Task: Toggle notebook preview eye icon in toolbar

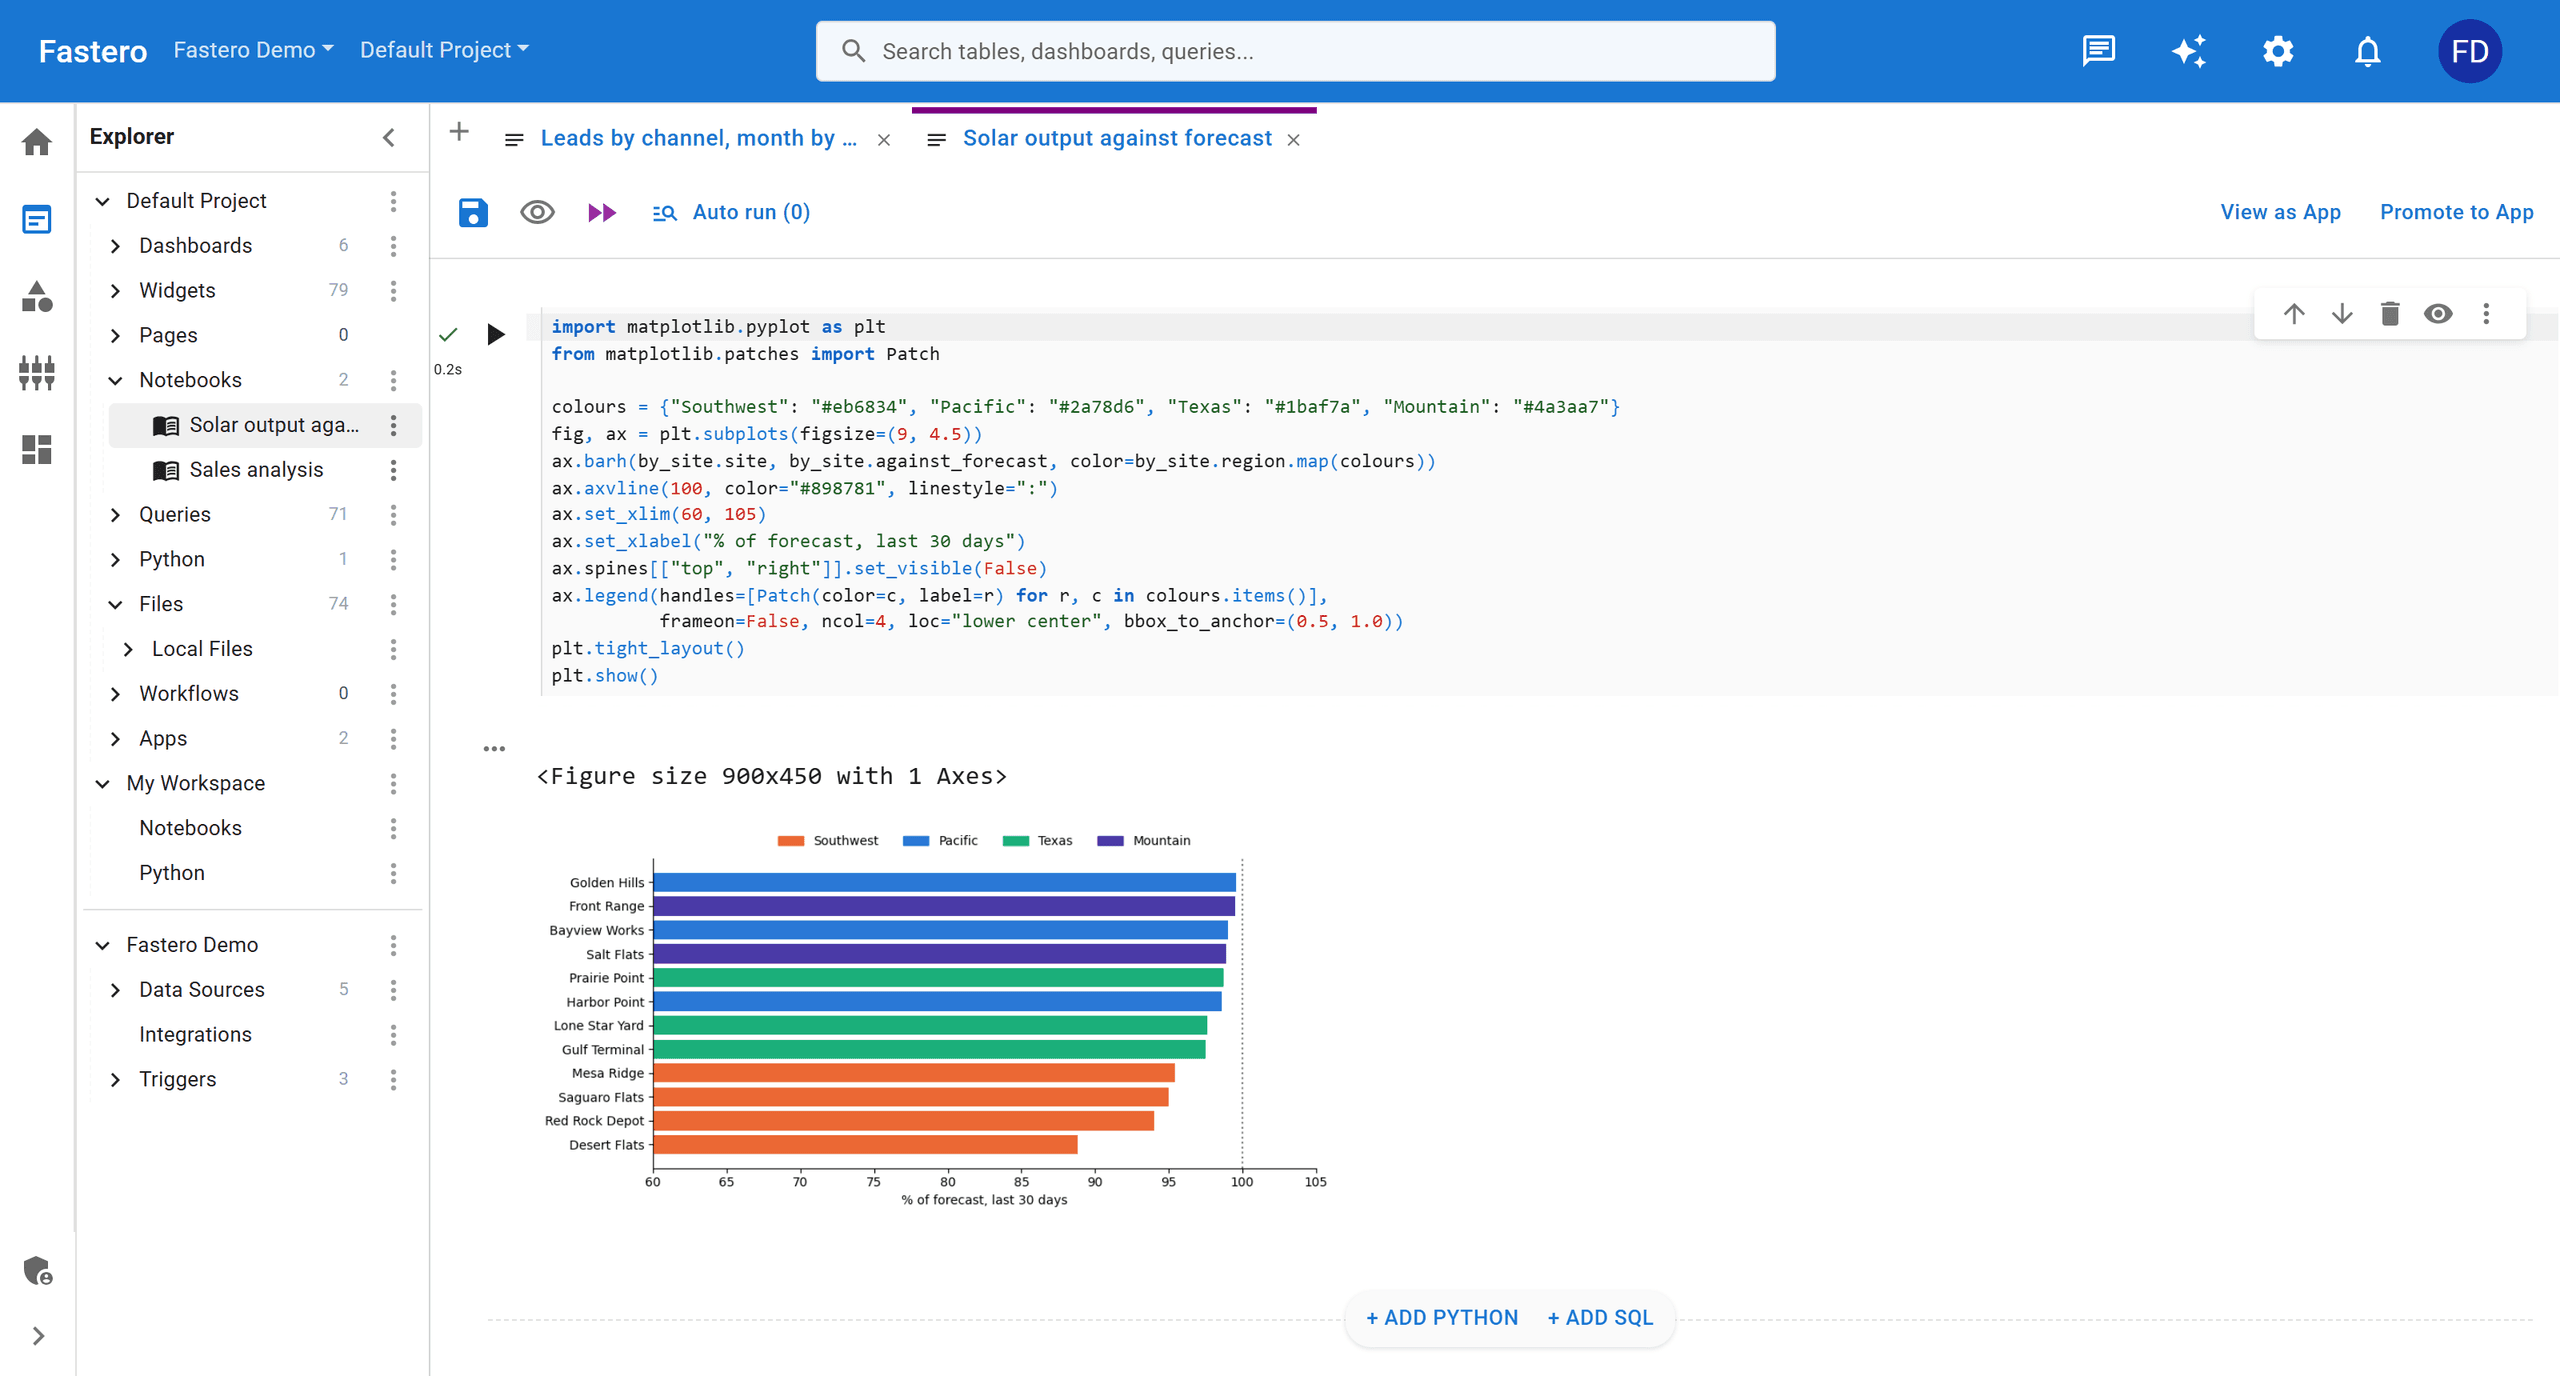Action: [537, 212]
